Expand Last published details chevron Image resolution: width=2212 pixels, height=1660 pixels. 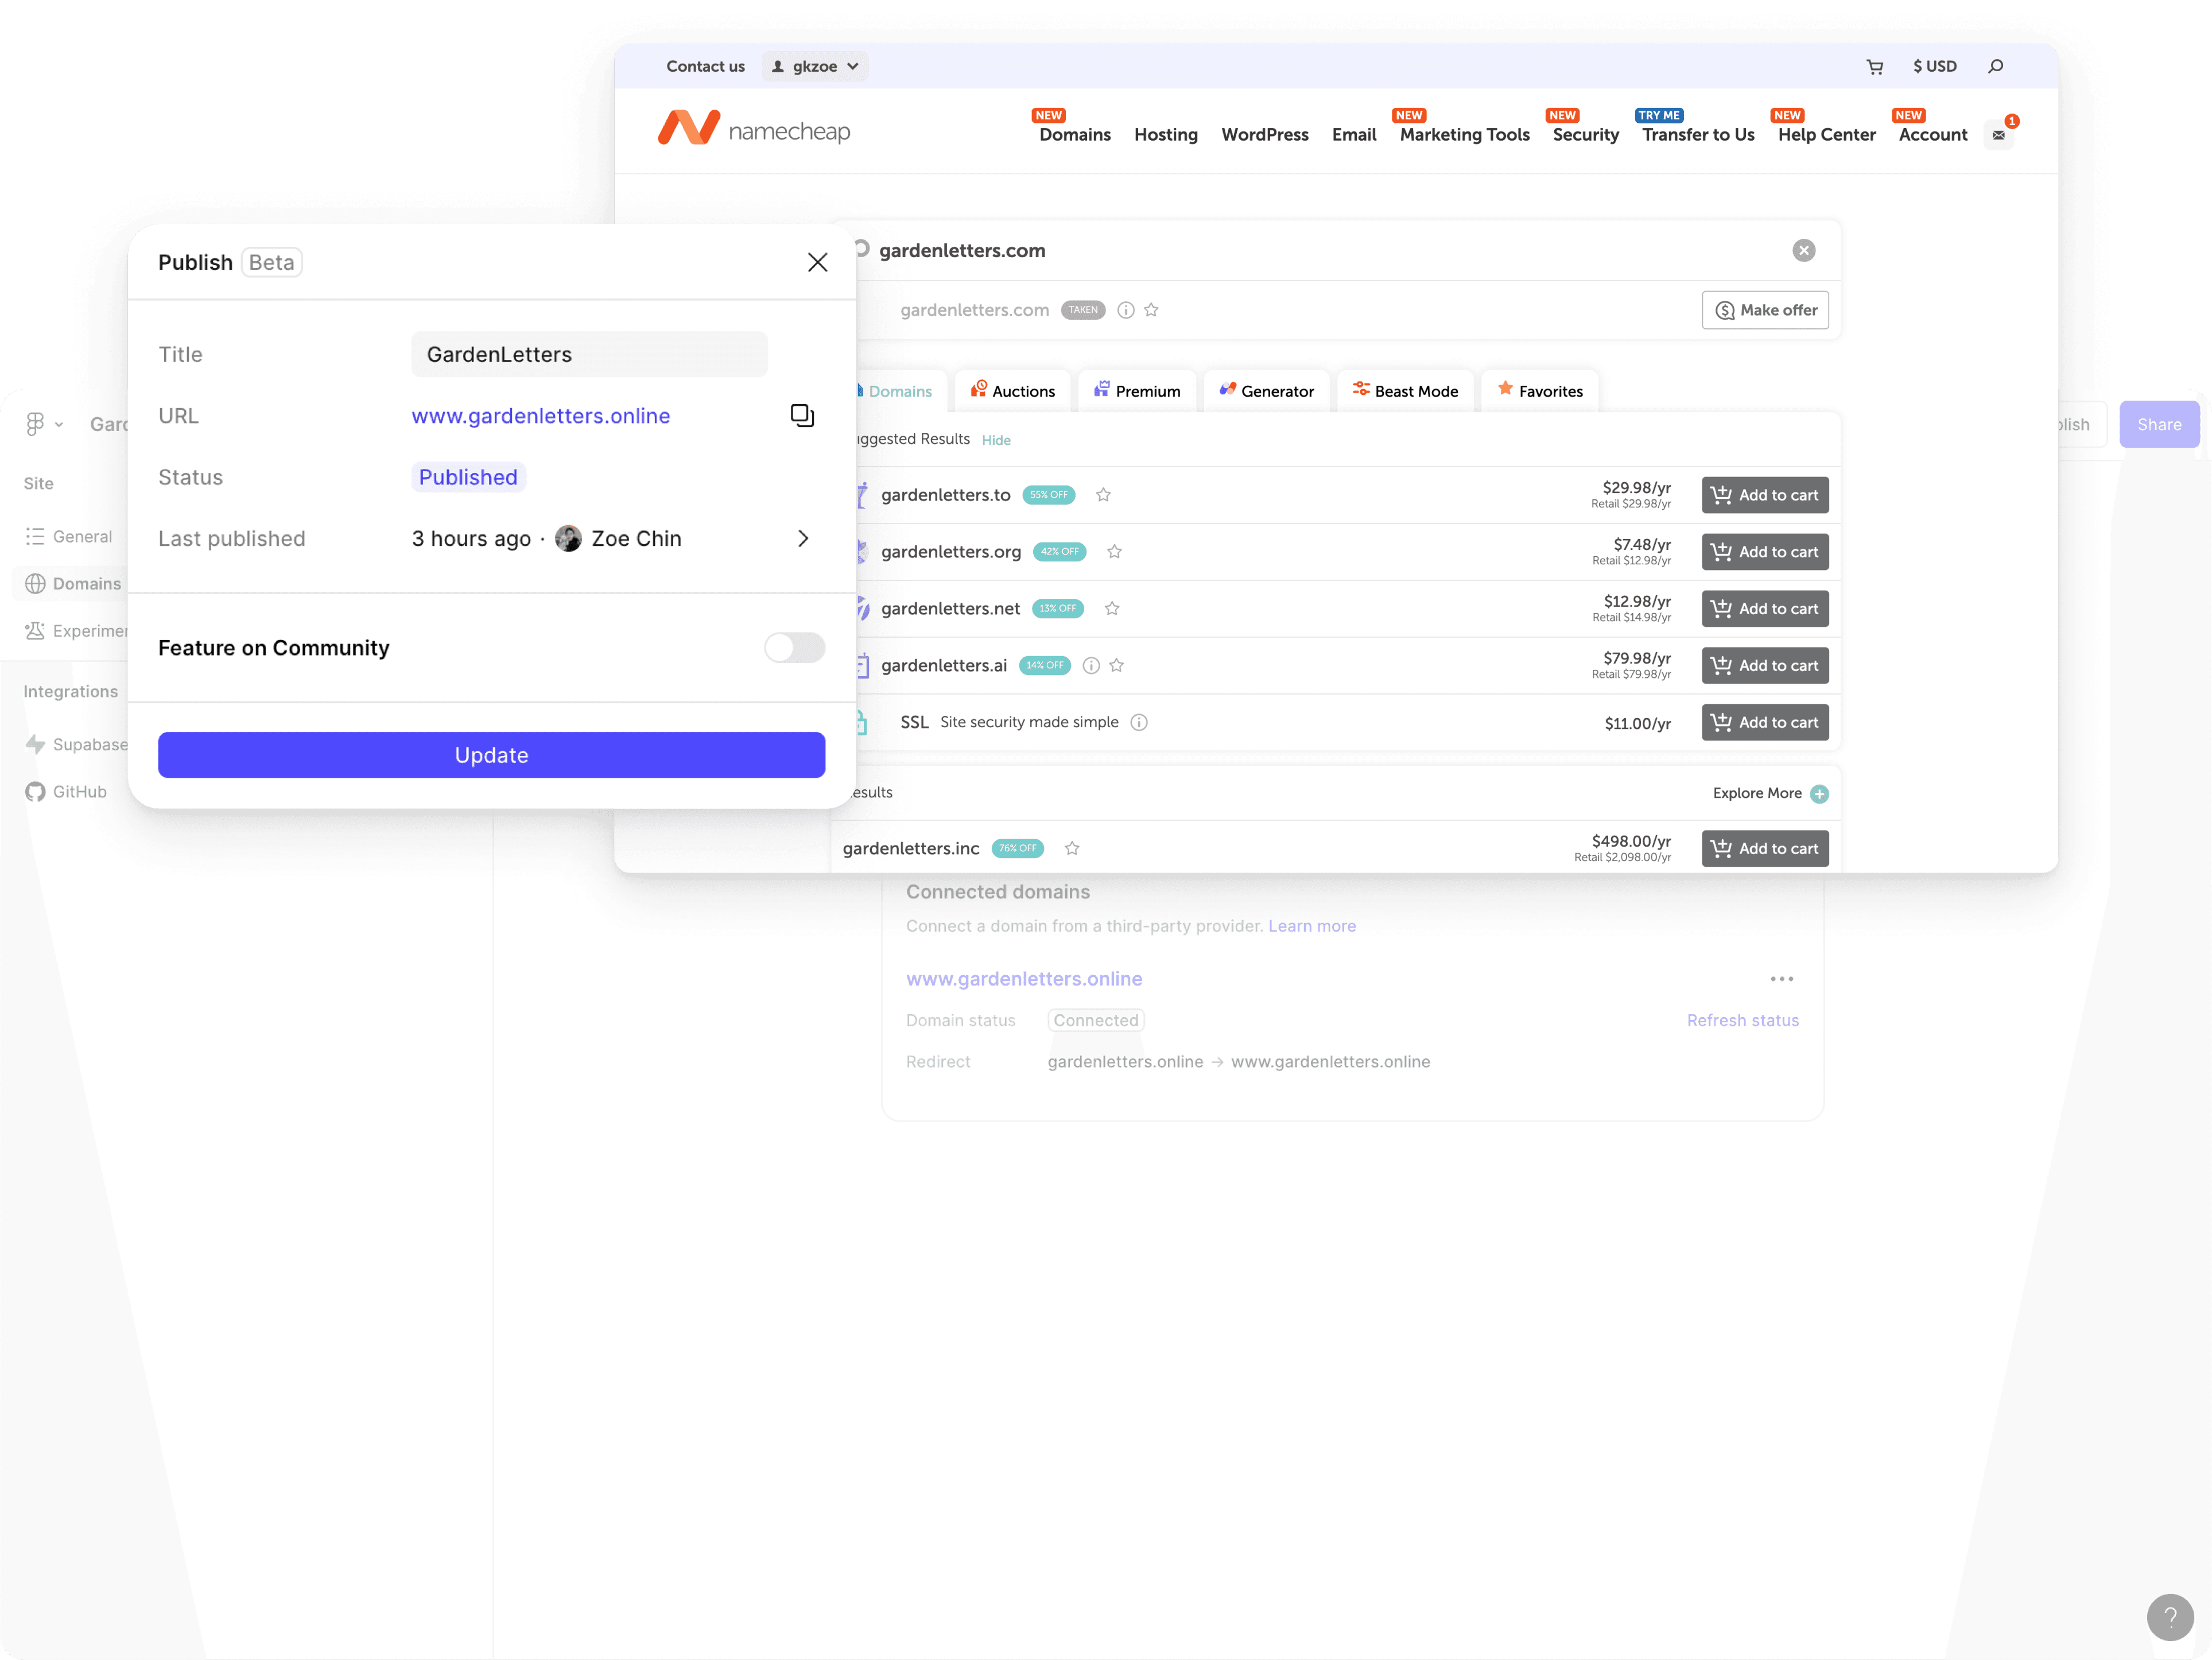click(x=803, y=539)
